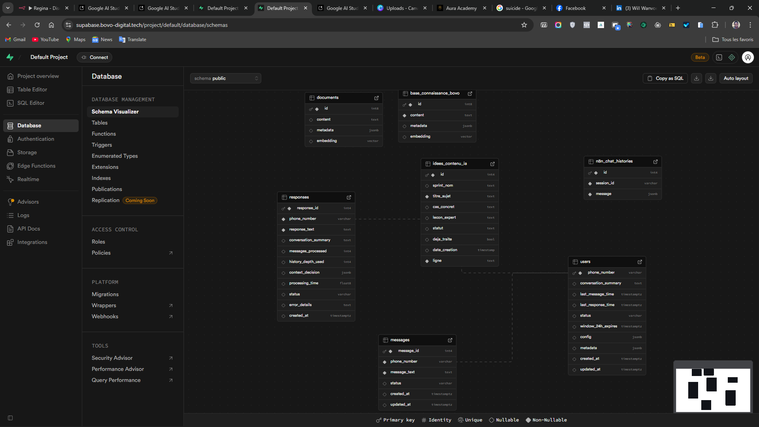
Task: Go to Edge Functions section
Action: 36,166
